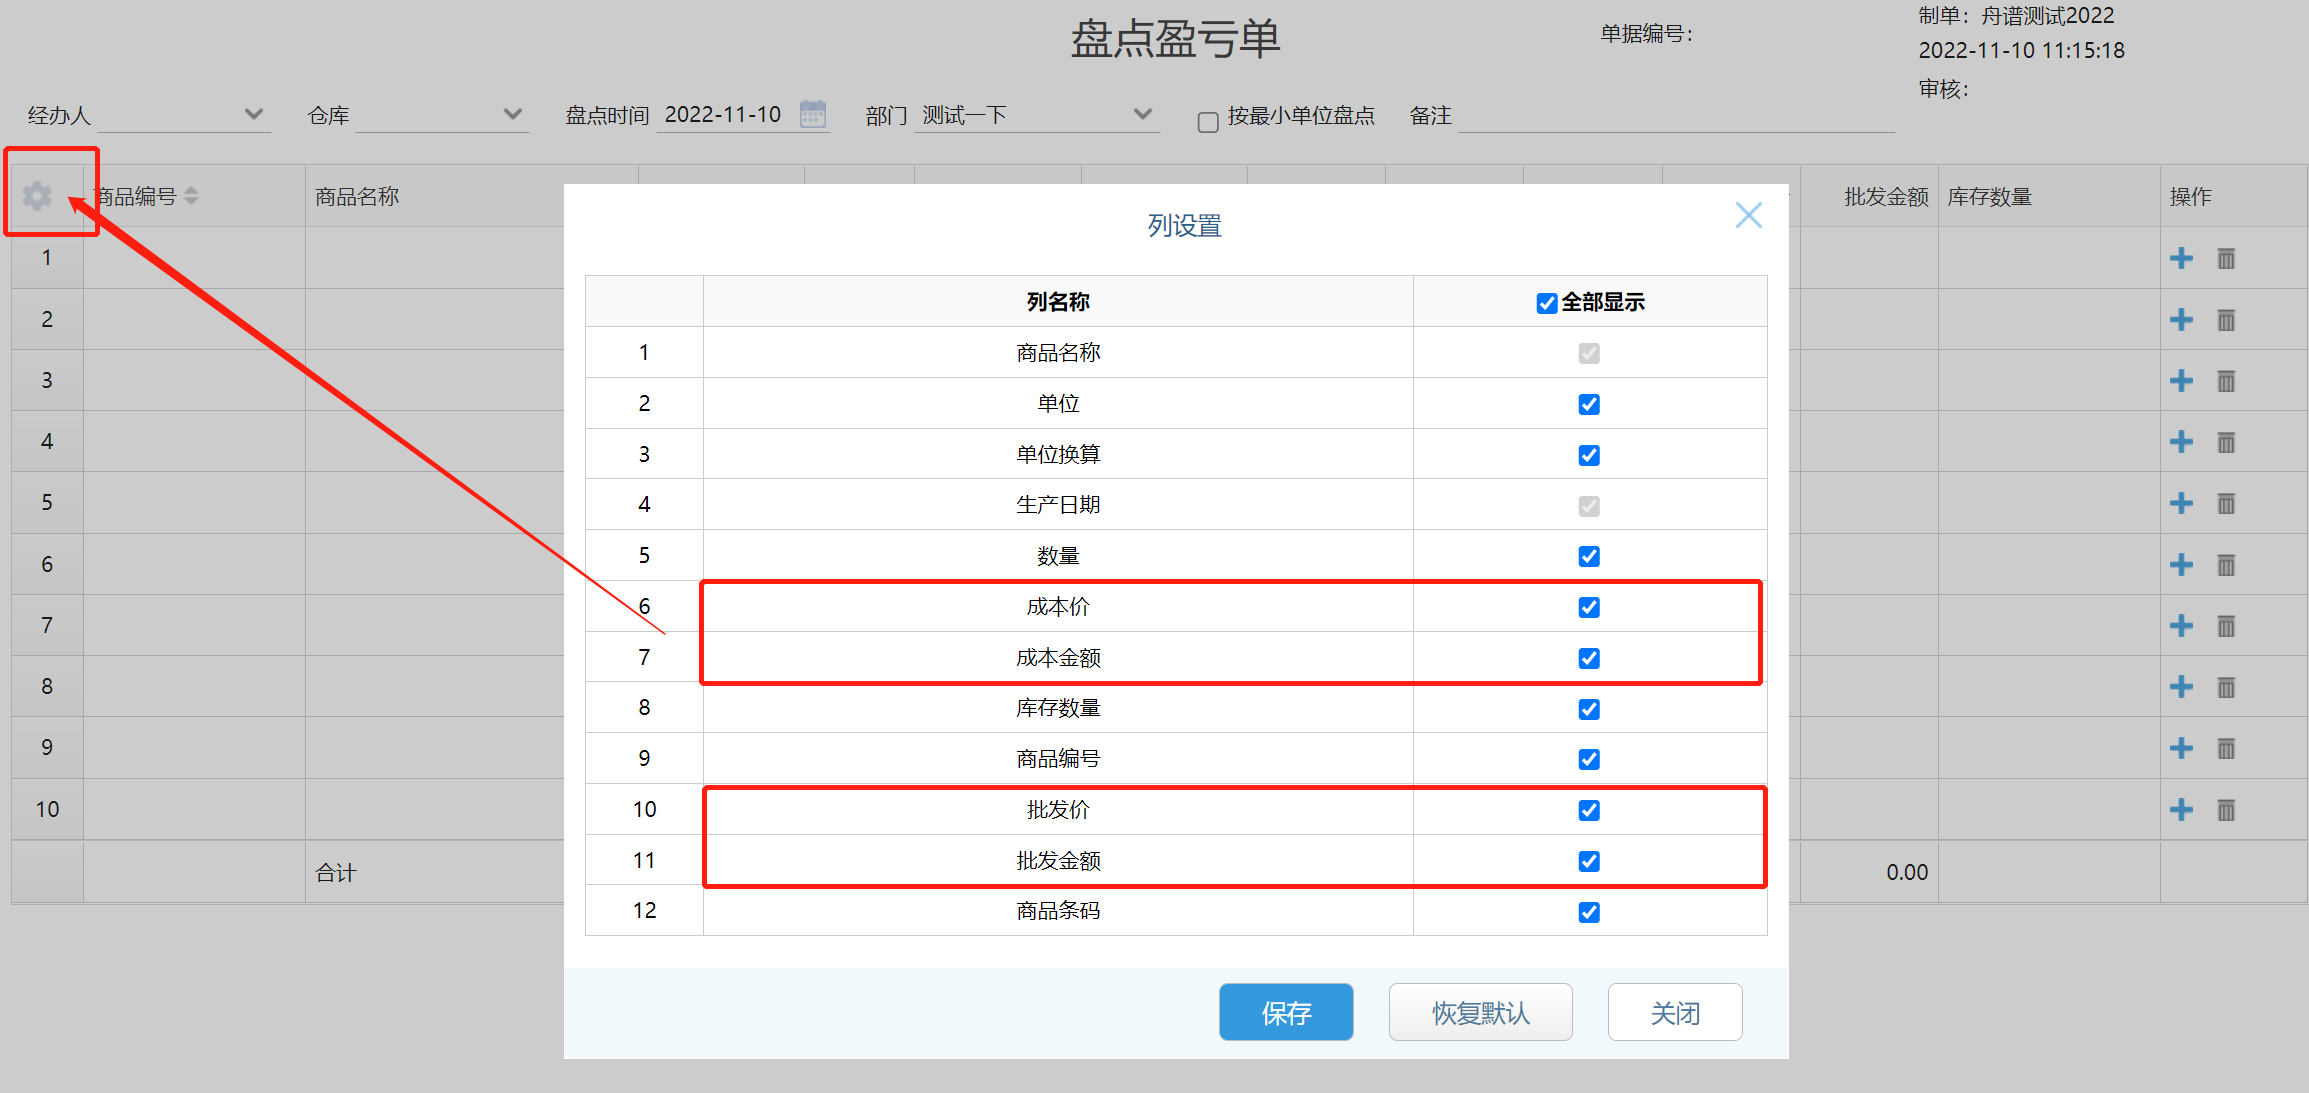Open the 盘点时间 calendar picker
The image size is (2309, 1093).
813,114
